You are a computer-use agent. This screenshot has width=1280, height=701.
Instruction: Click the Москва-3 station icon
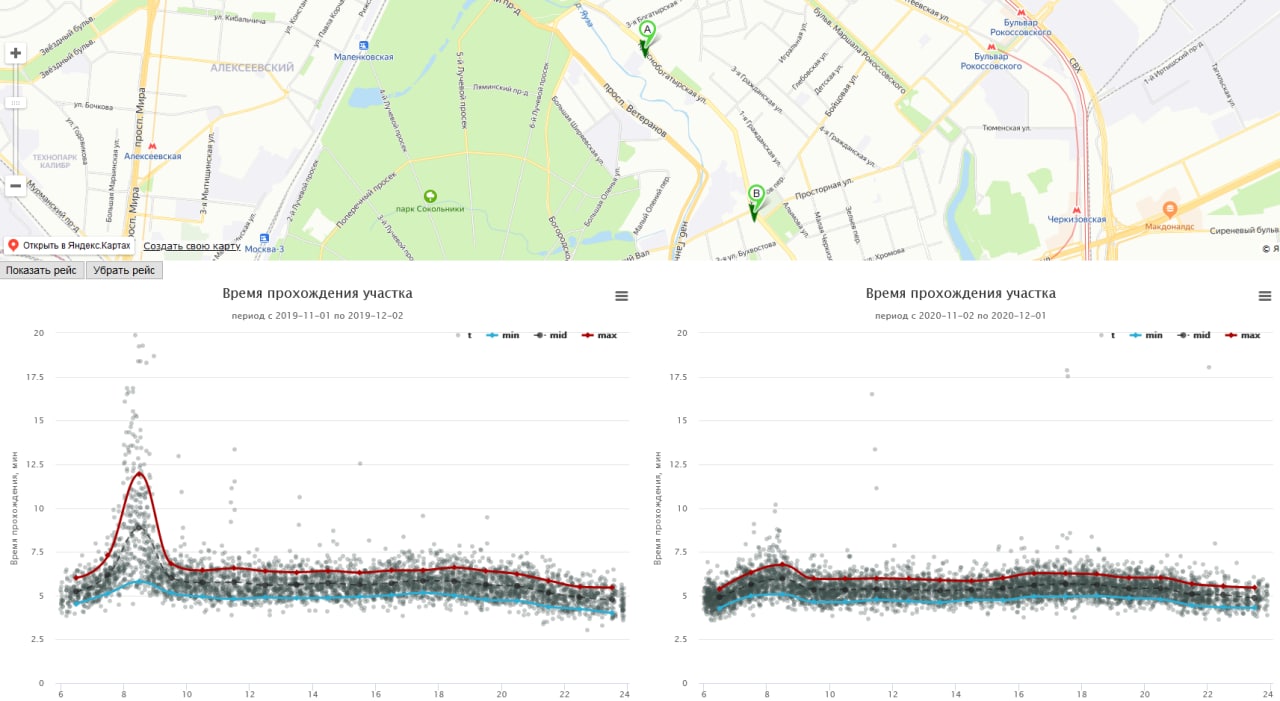(264, 238)
